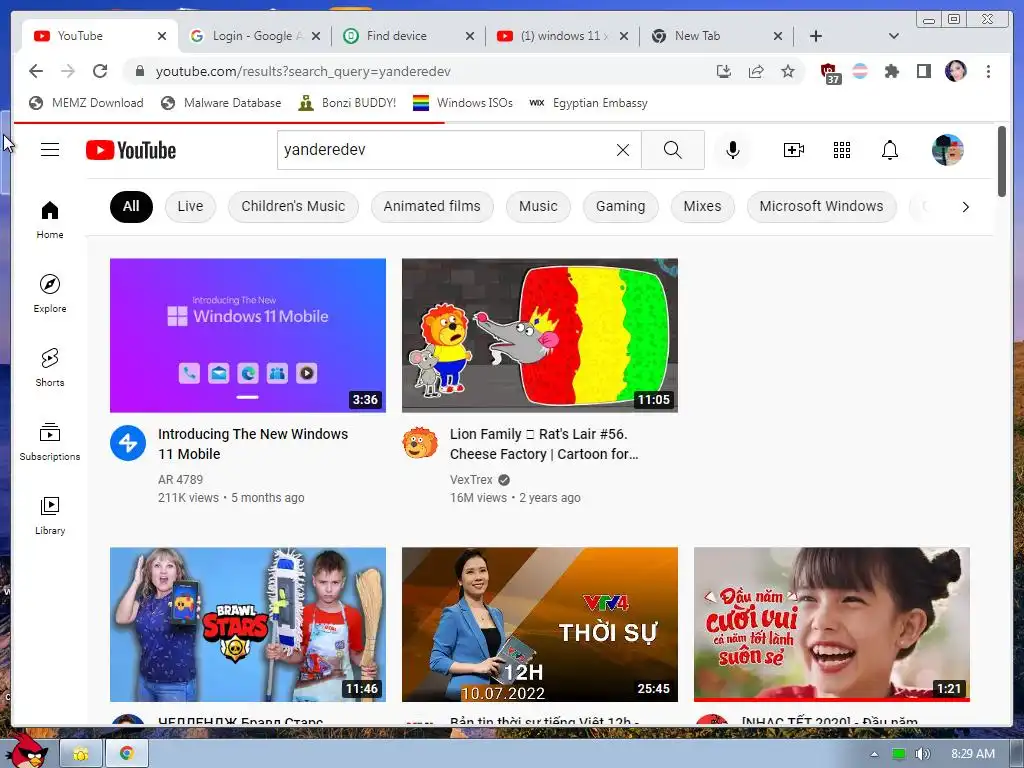Open the Introducing The New Windows 11 Mobile title
1024x768 pixels.
pyautogui.click(x=253, y=444)
